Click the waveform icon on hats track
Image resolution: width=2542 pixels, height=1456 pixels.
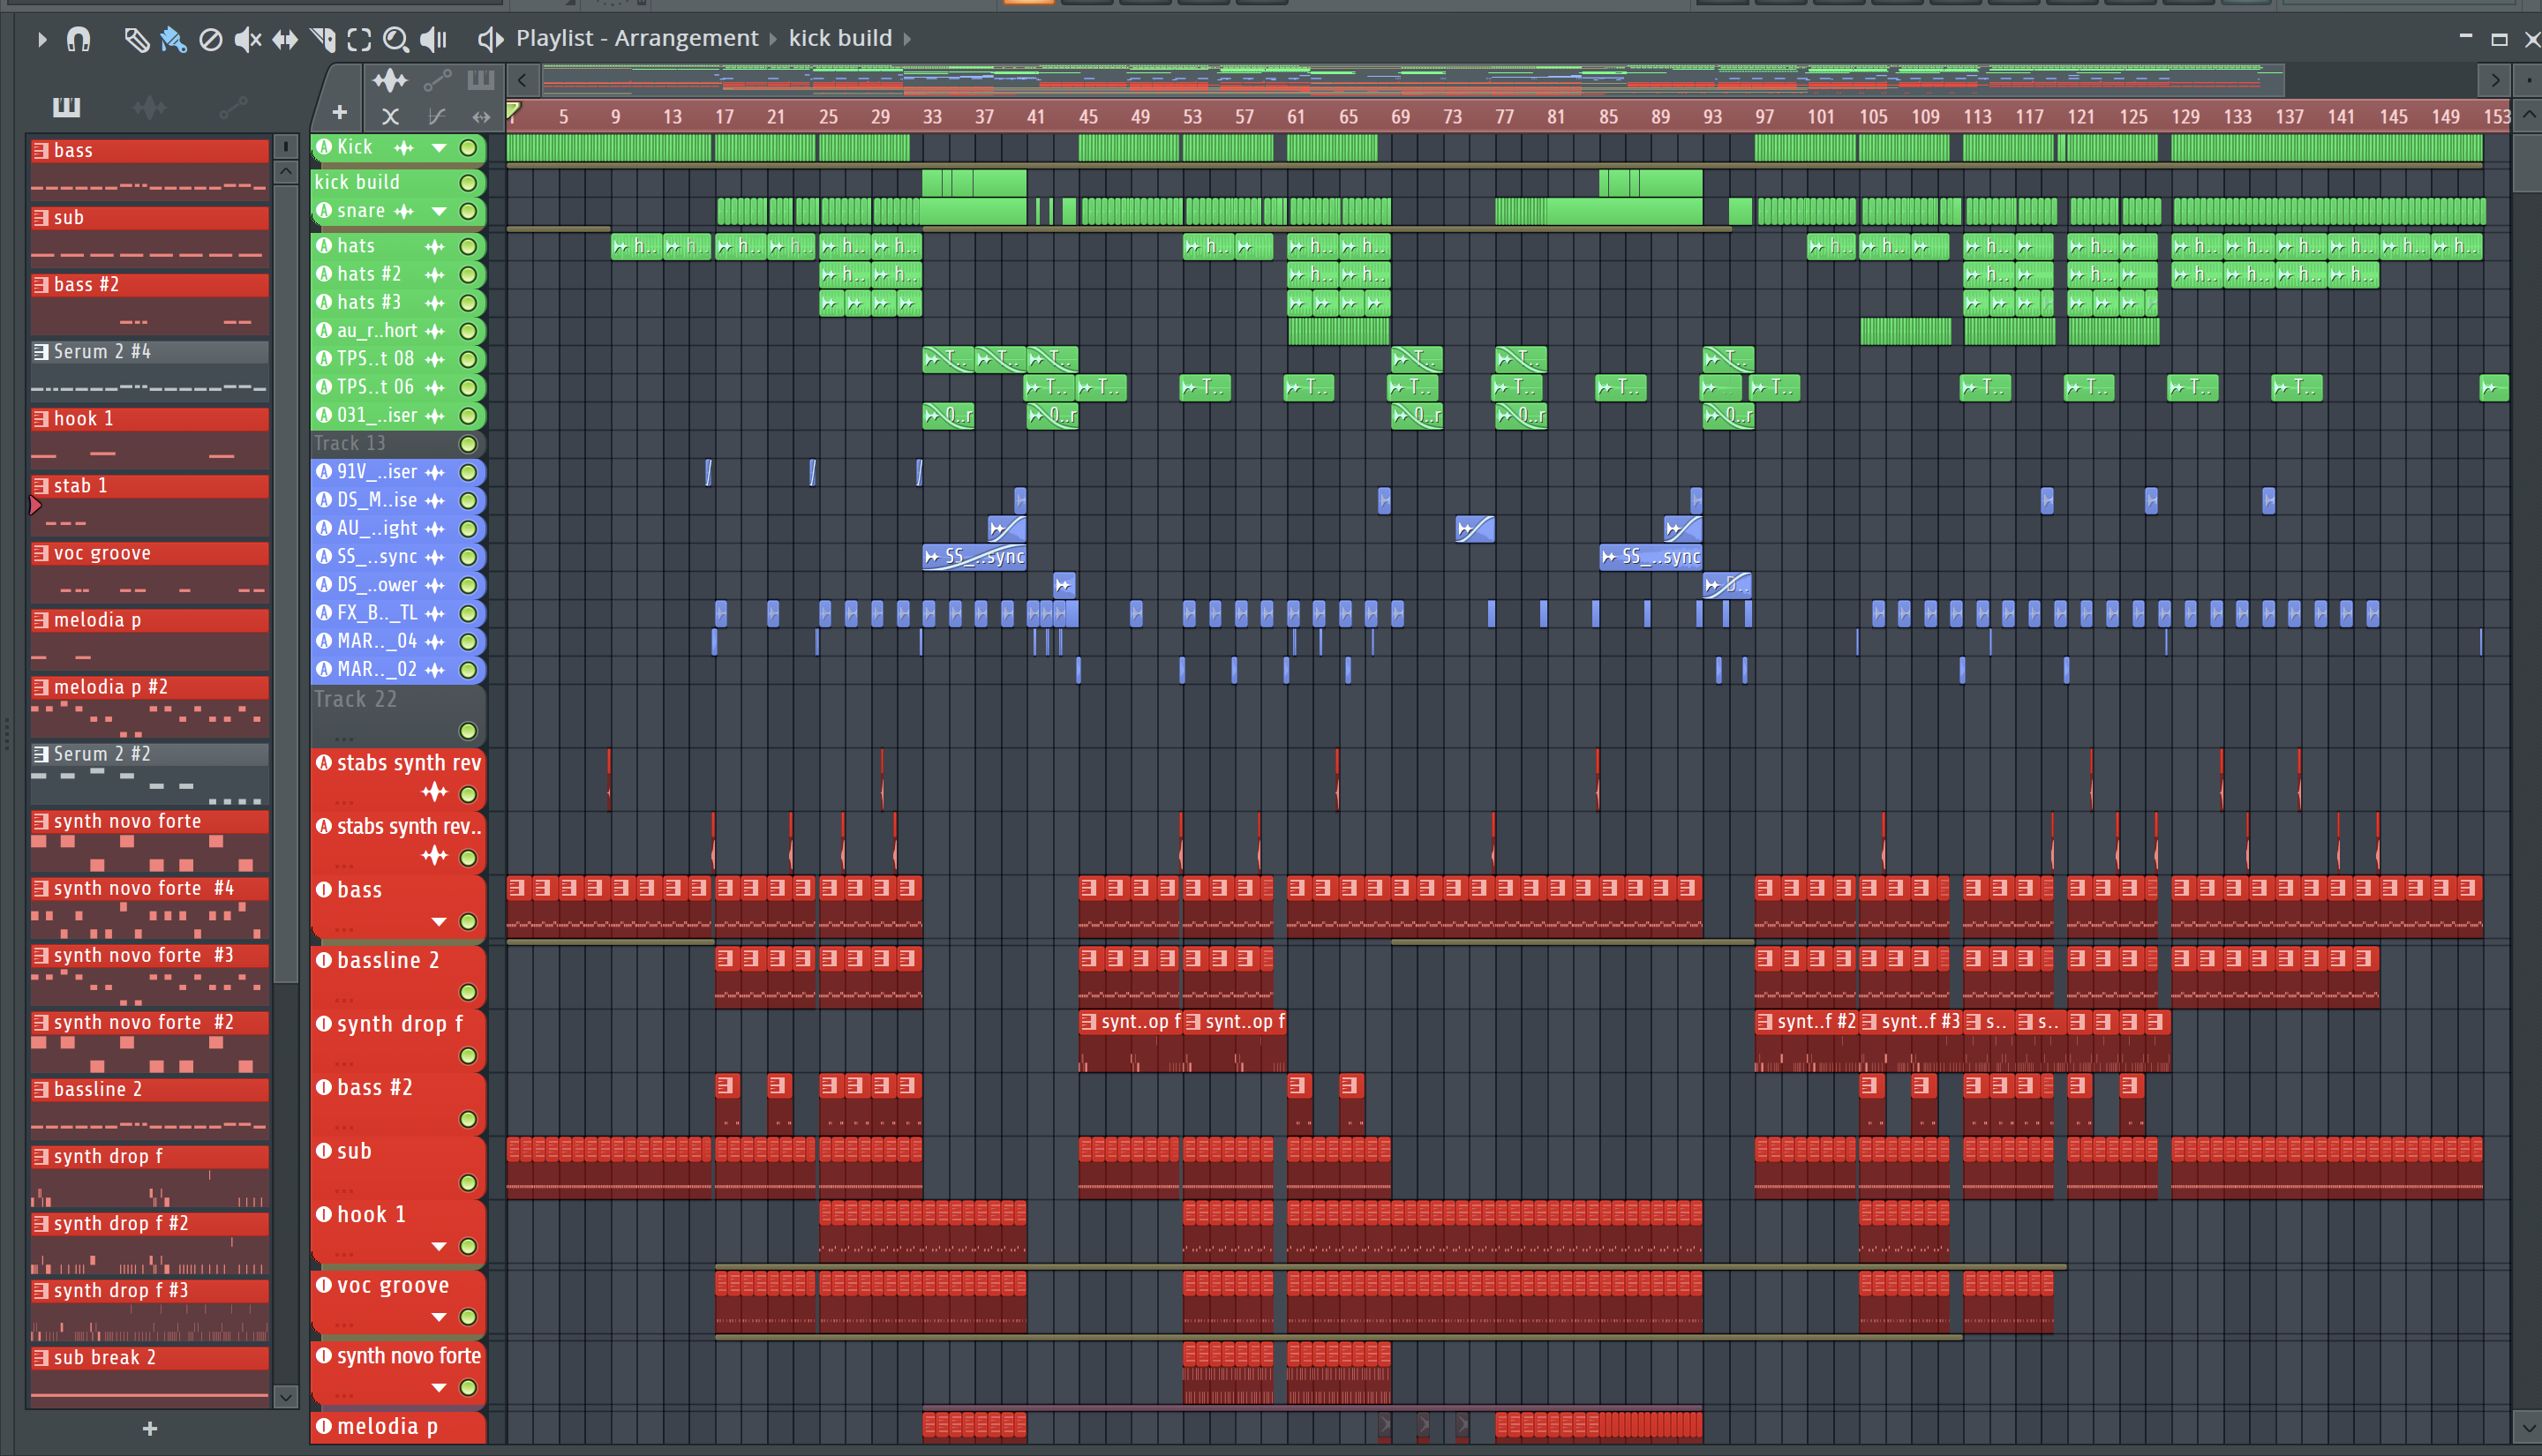(434, 246)
